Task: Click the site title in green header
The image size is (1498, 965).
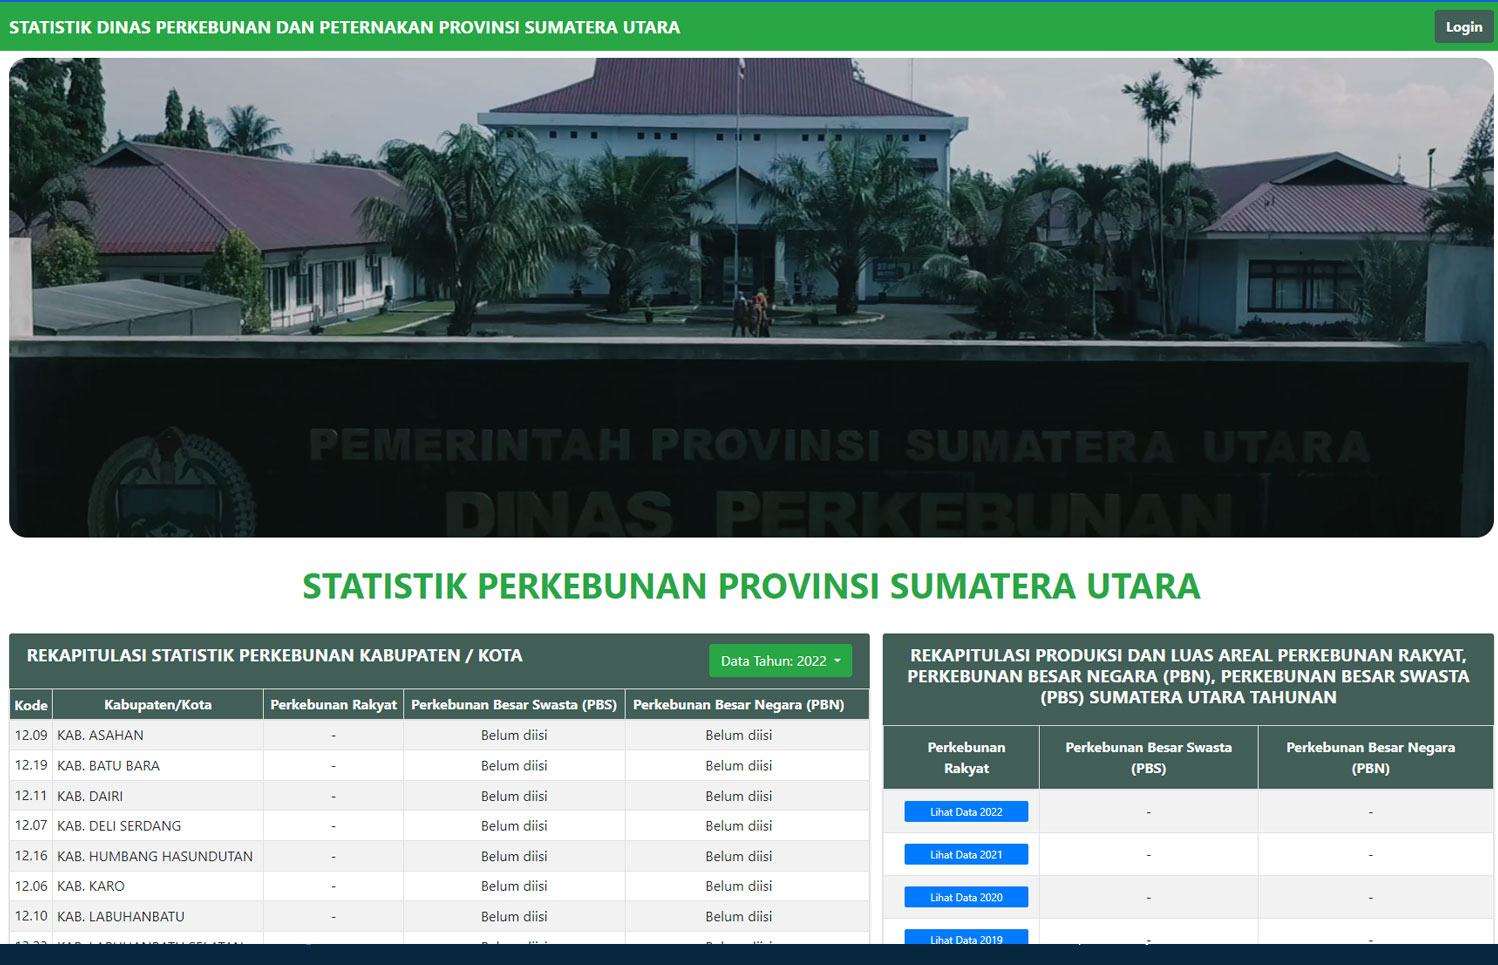Action: click(344, 27)
